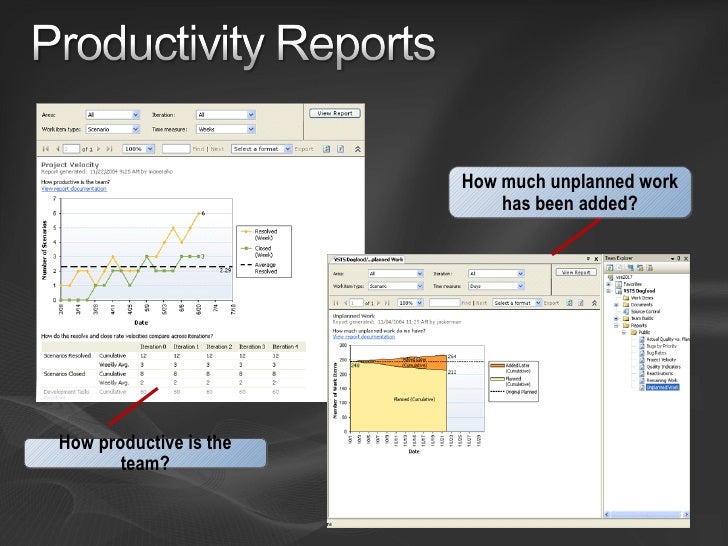Go to first page in Unplanned Work report
The height and width of the screenshot is (546, 728).
click(x=336, y=303)
